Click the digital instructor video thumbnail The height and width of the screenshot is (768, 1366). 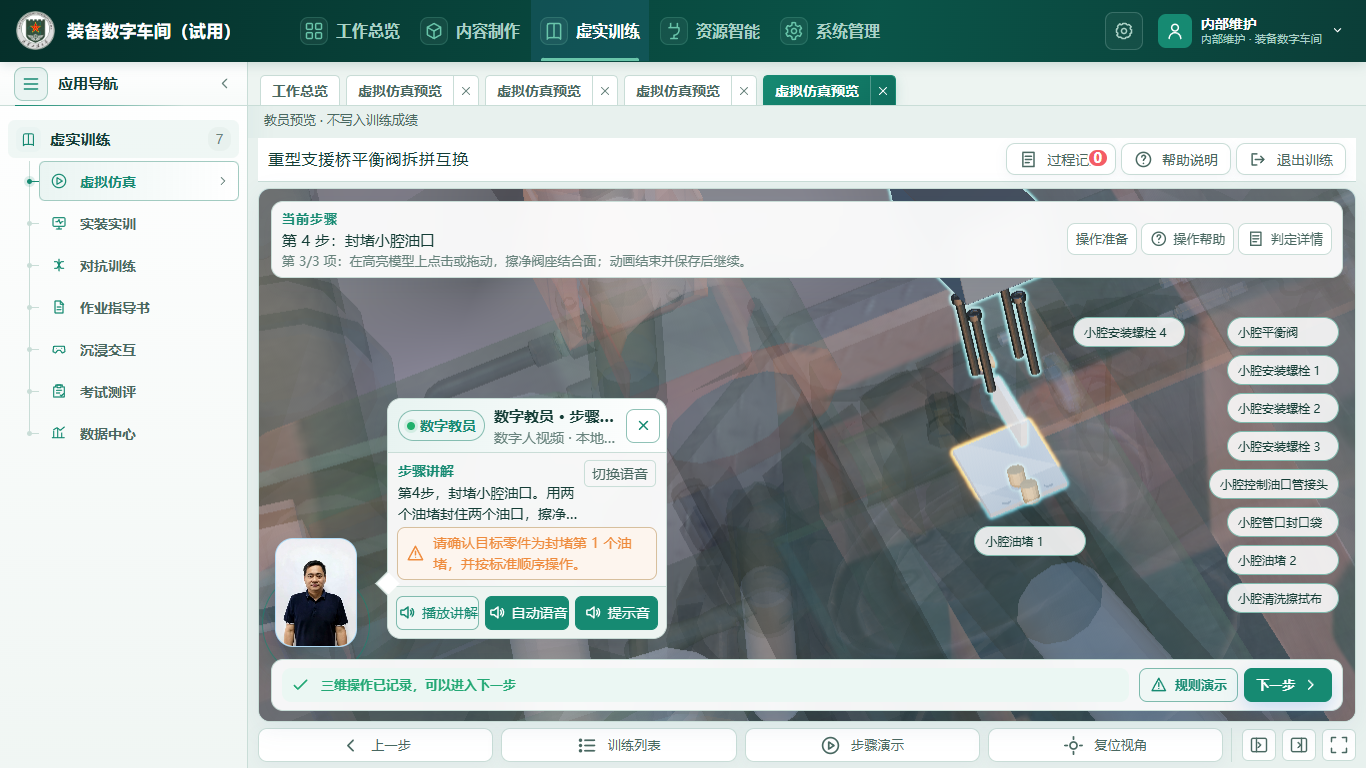(316, 593)
